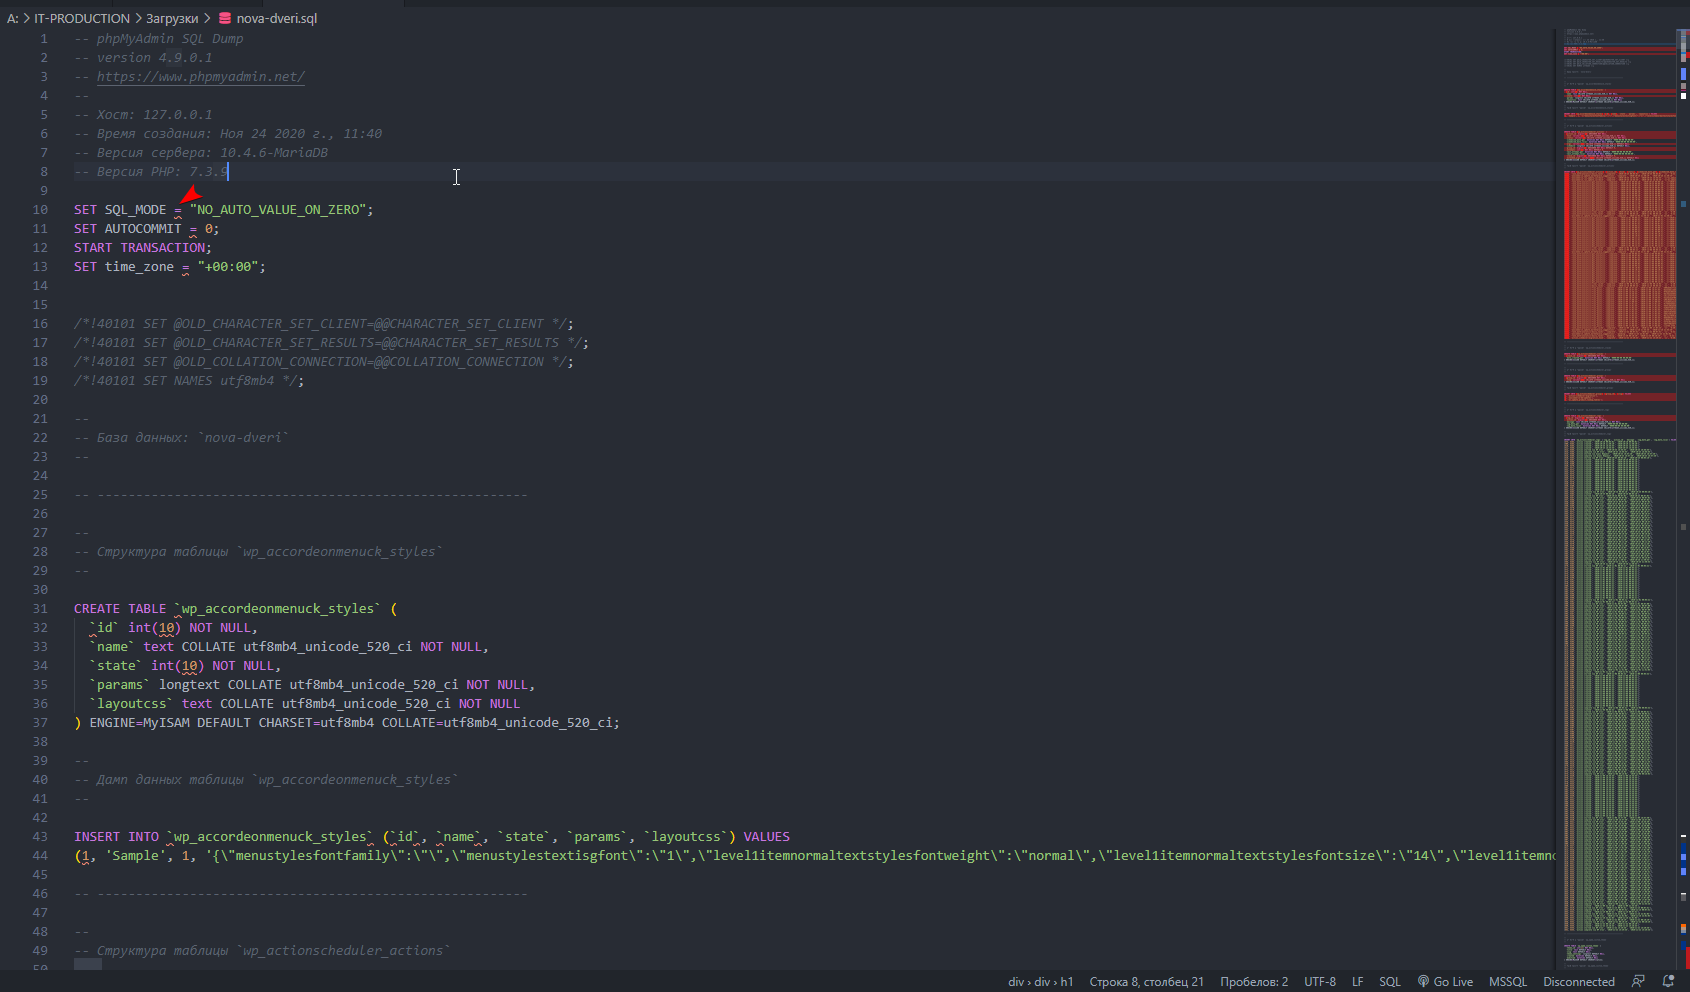This screenshot has height=992, width=1690.
Task: Click the VALUES keyword on line 43
Action: [766, 836]
